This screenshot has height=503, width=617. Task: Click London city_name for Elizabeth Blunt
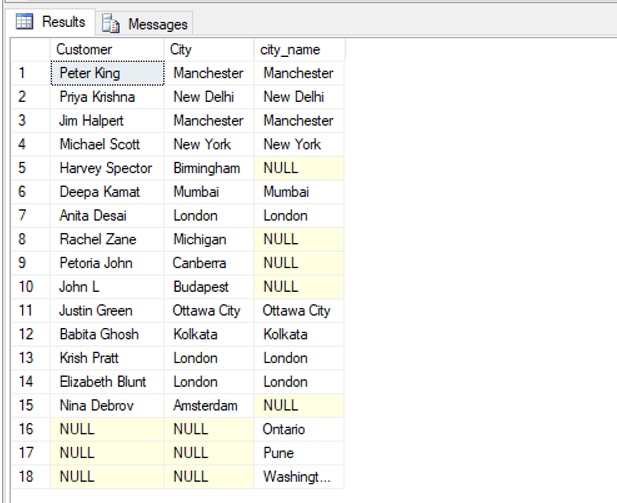pos(299,382)
